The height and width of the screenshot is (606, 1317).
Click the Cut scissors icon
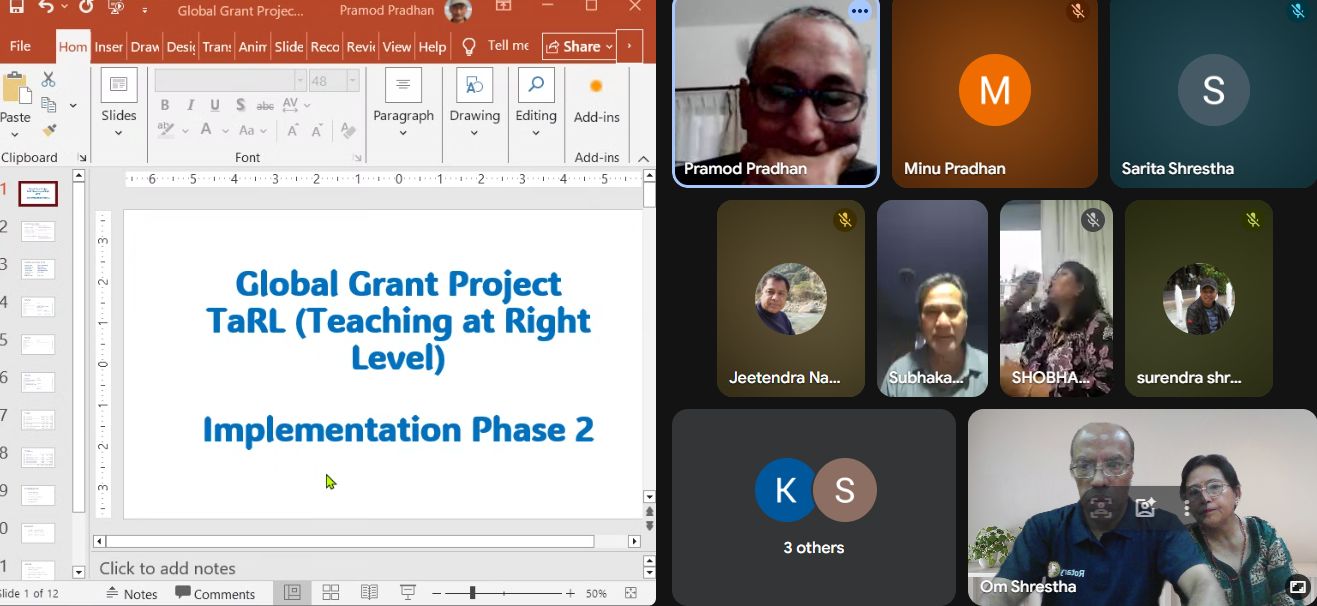(48, 80)
